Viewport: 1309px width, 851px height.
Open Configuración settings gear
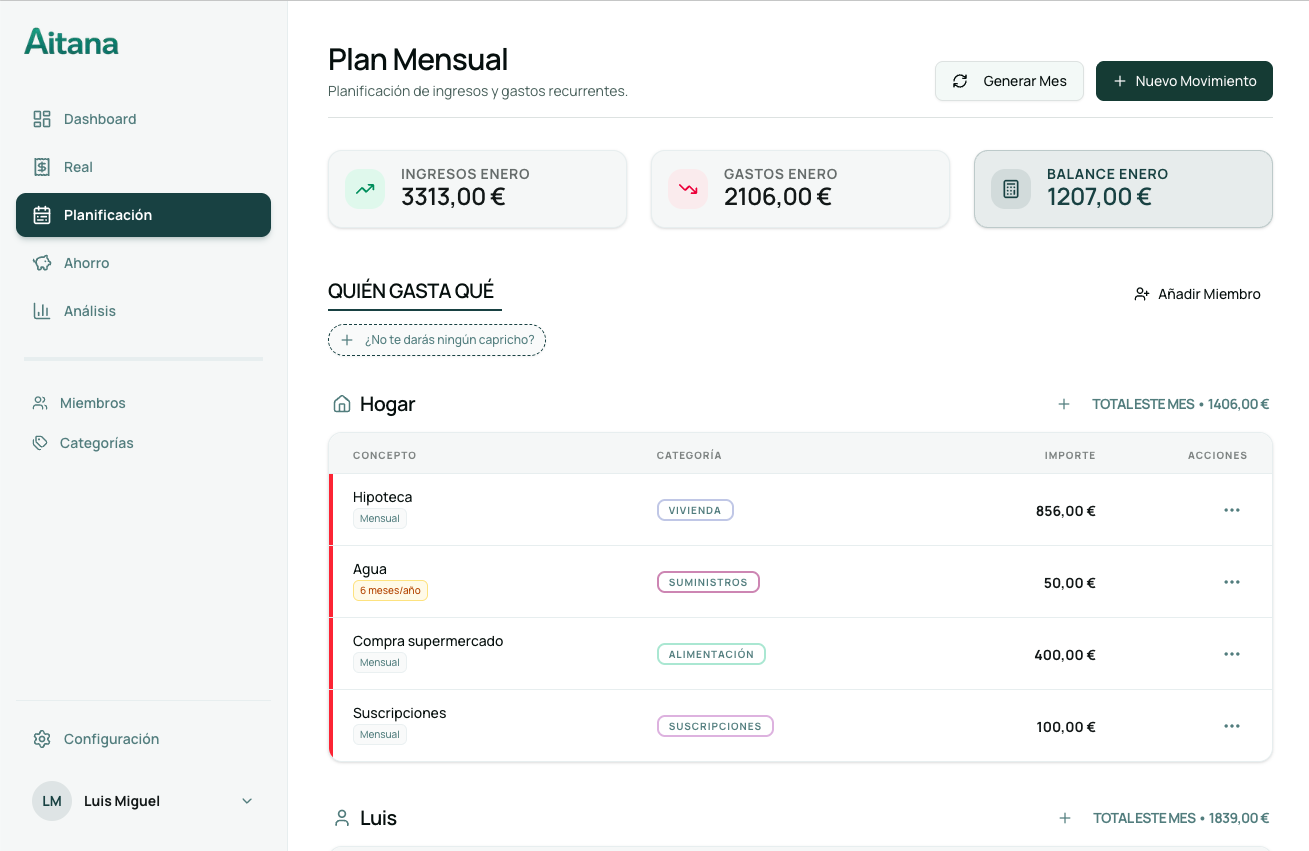tap(42, 739)
